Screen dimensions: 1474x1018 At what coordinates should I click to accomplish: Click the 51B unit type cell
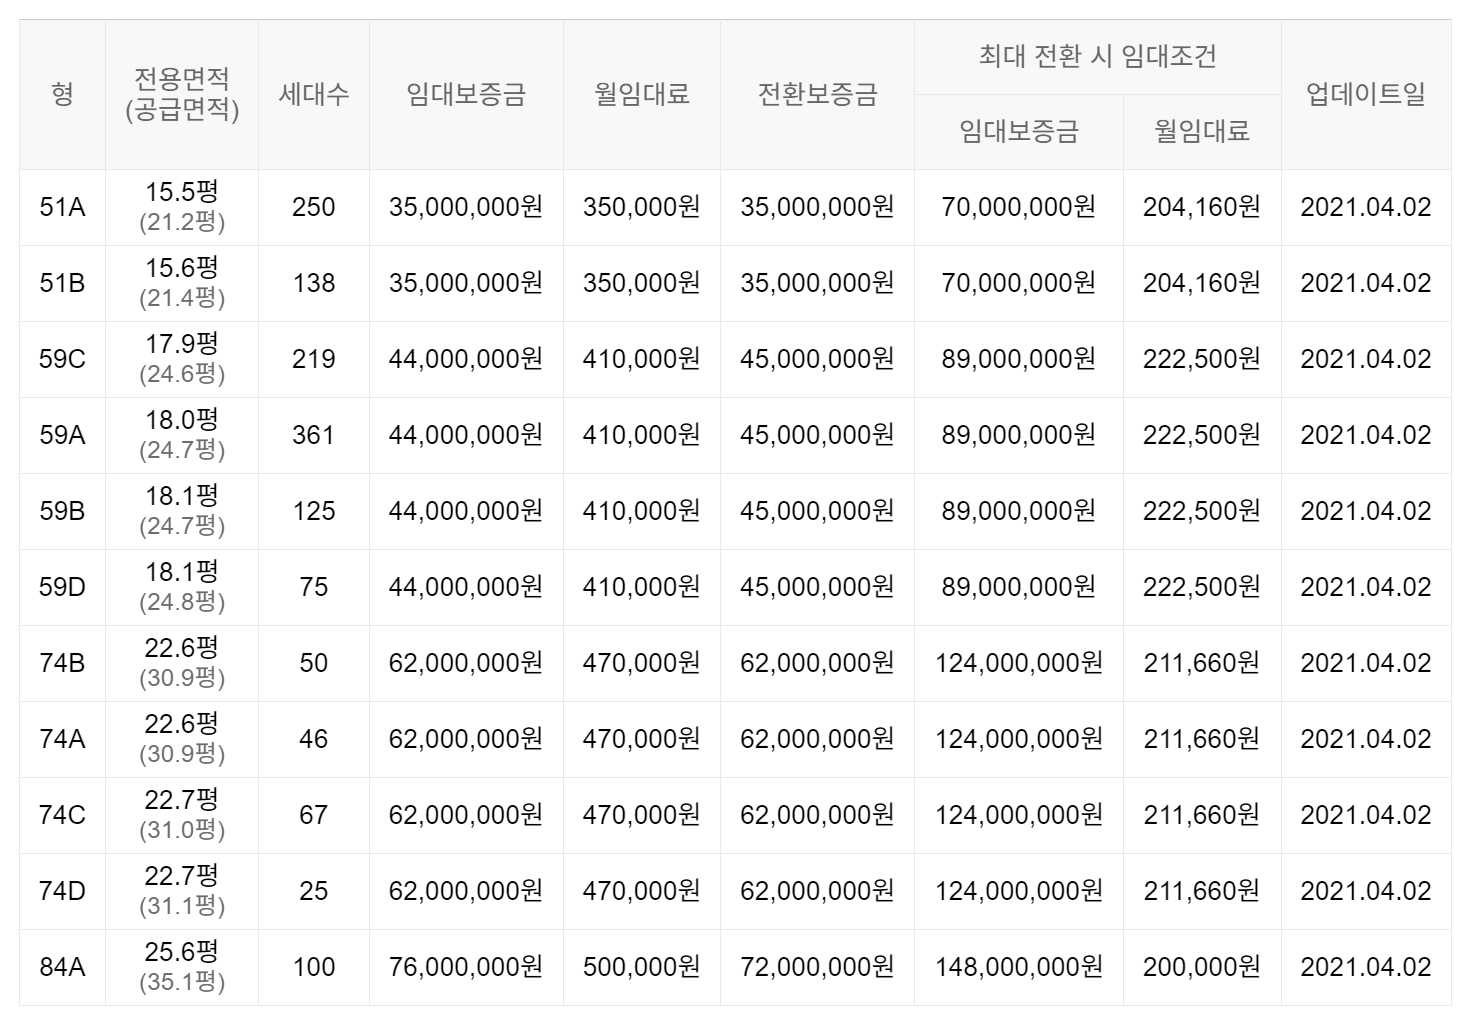click(62, 283)
